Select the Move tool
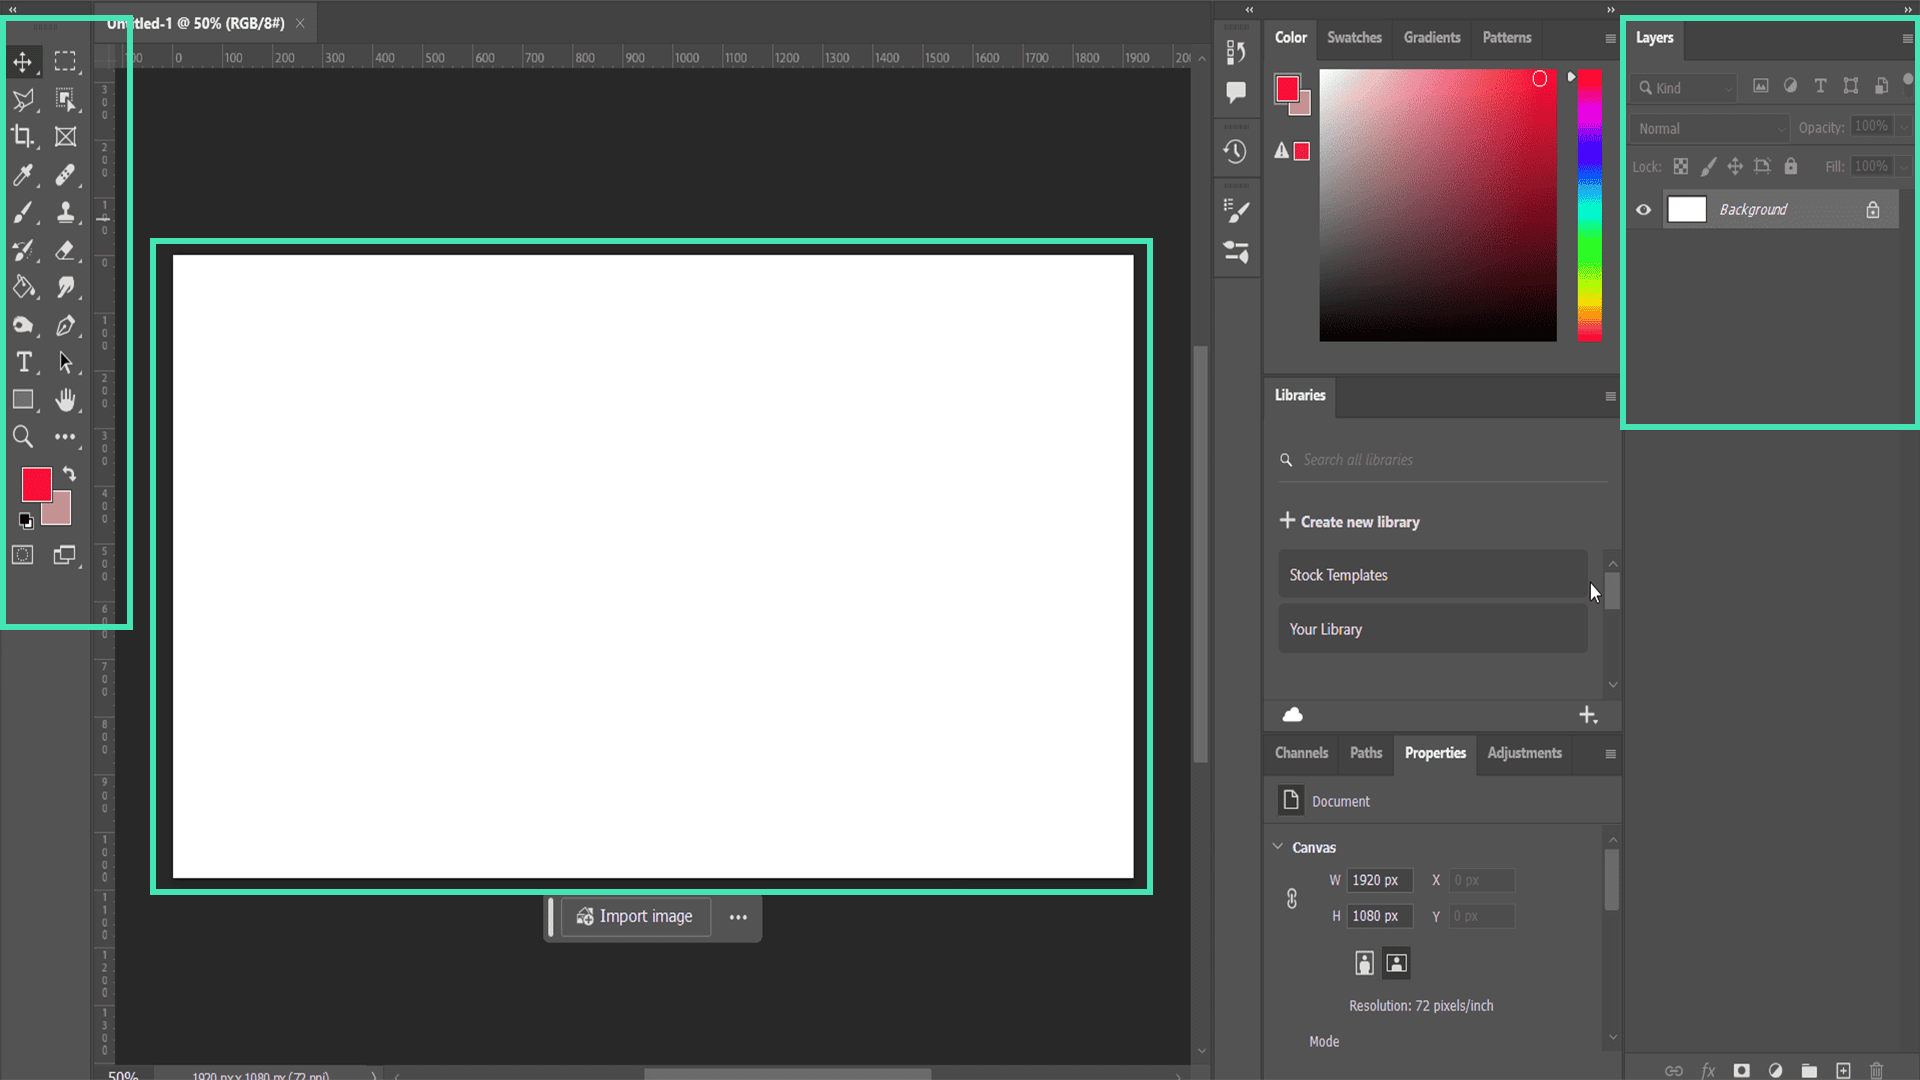This screenshot has width=1920, height=1080. pos(22,62)
